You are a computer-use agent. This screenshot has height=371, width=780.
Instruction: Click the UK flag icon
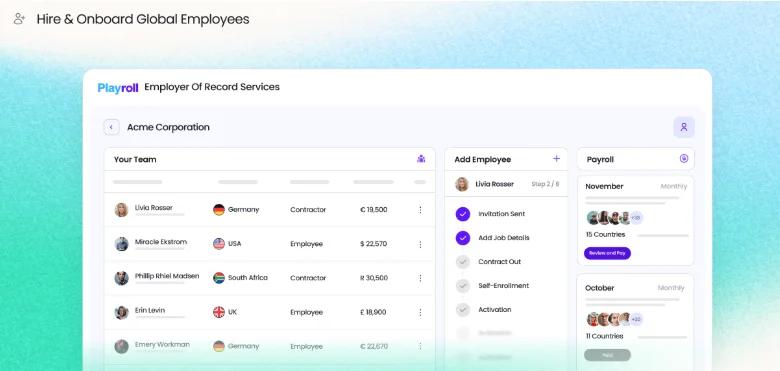pyautogui.click(x=219, y=312)
